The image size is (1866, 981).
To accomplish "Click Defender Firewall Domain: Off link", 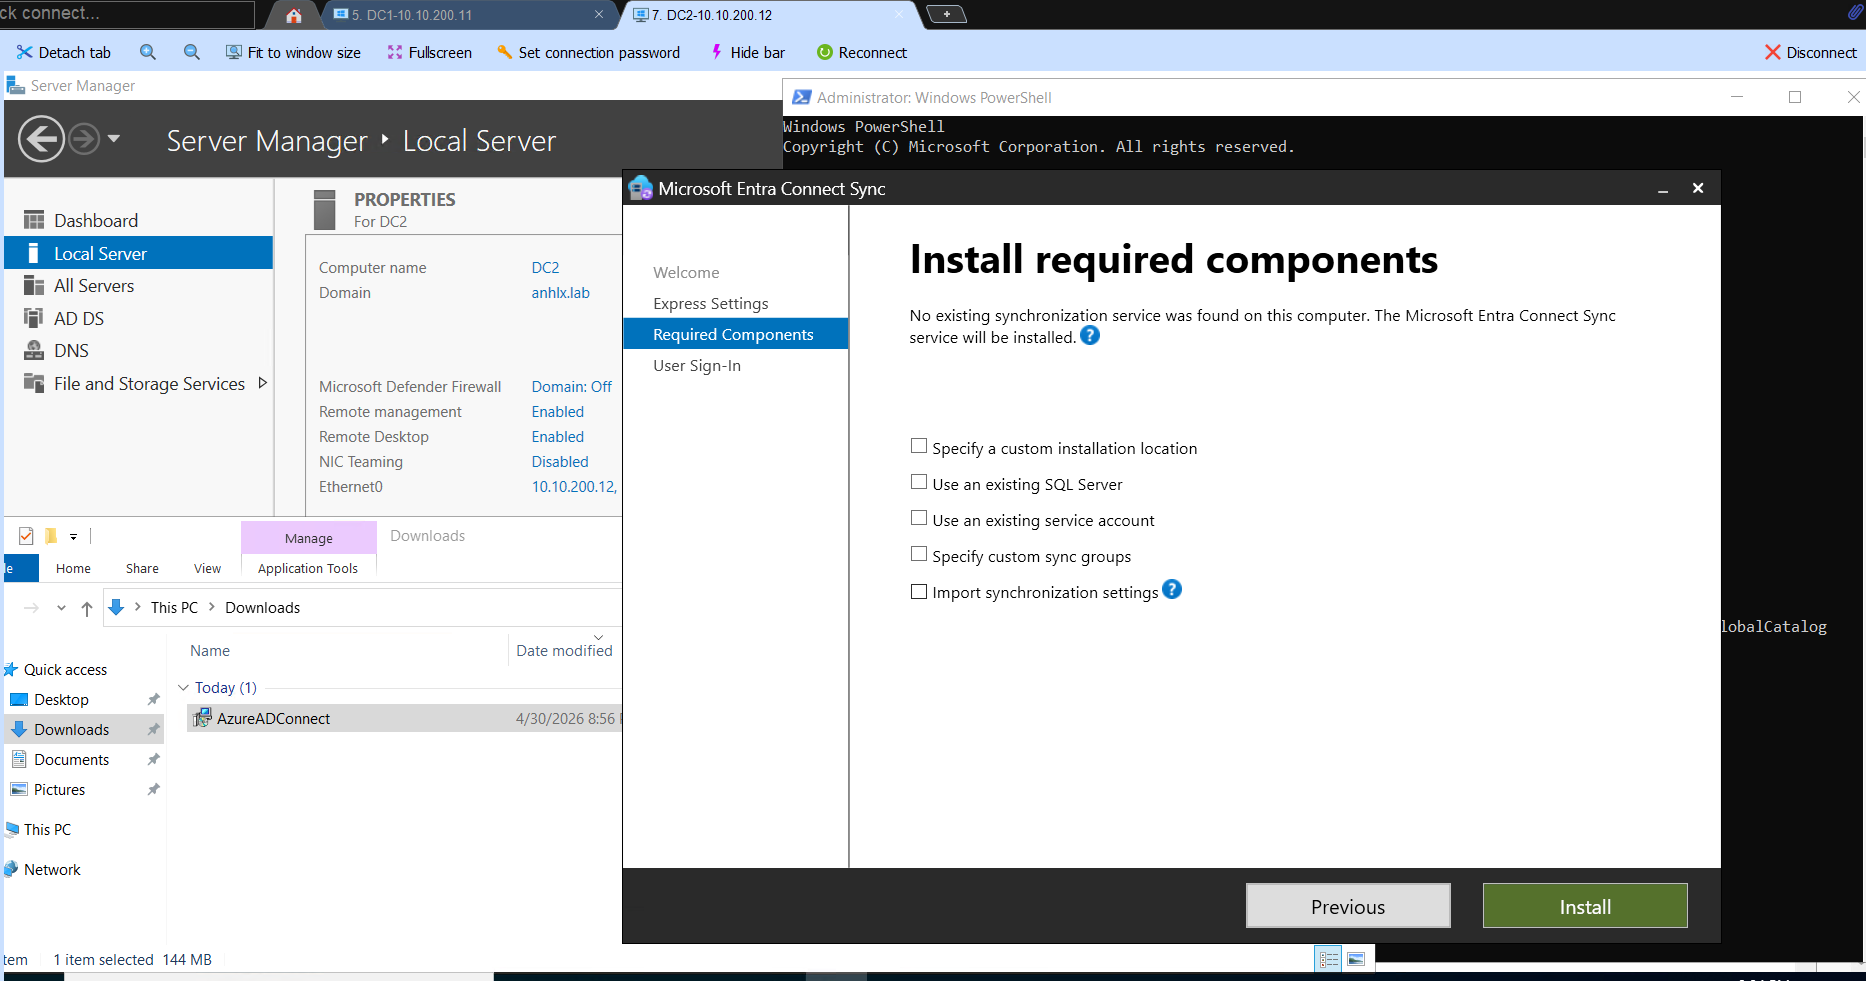I will pyautogui.click(x=571, y=387).
